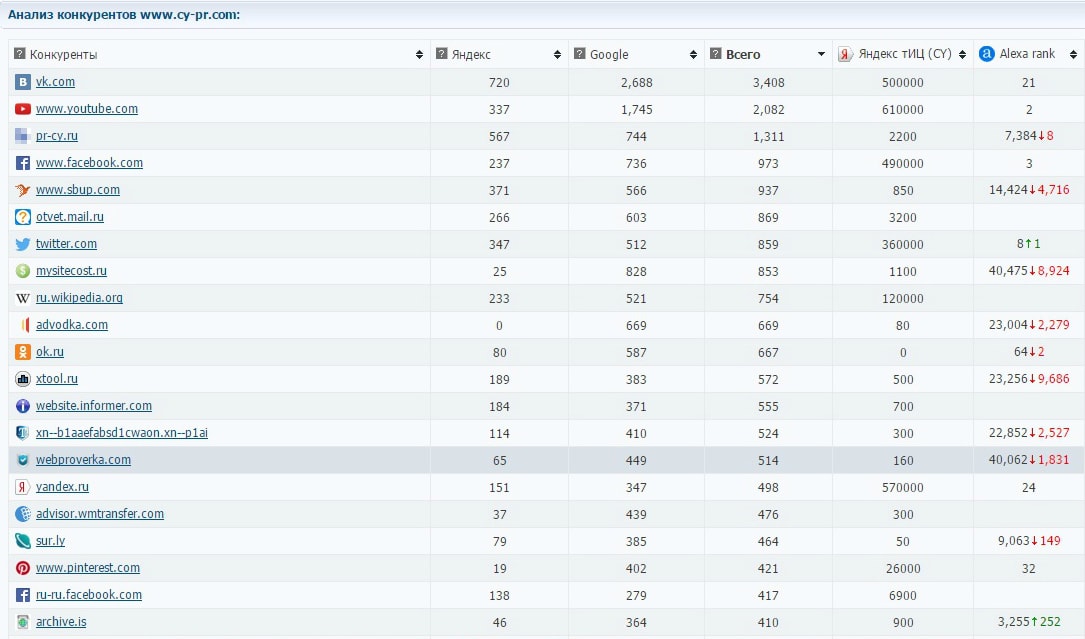Click the Yandex тИЦ header icon
Screen dimensions: 1085x639
click(x=845, y=54)
